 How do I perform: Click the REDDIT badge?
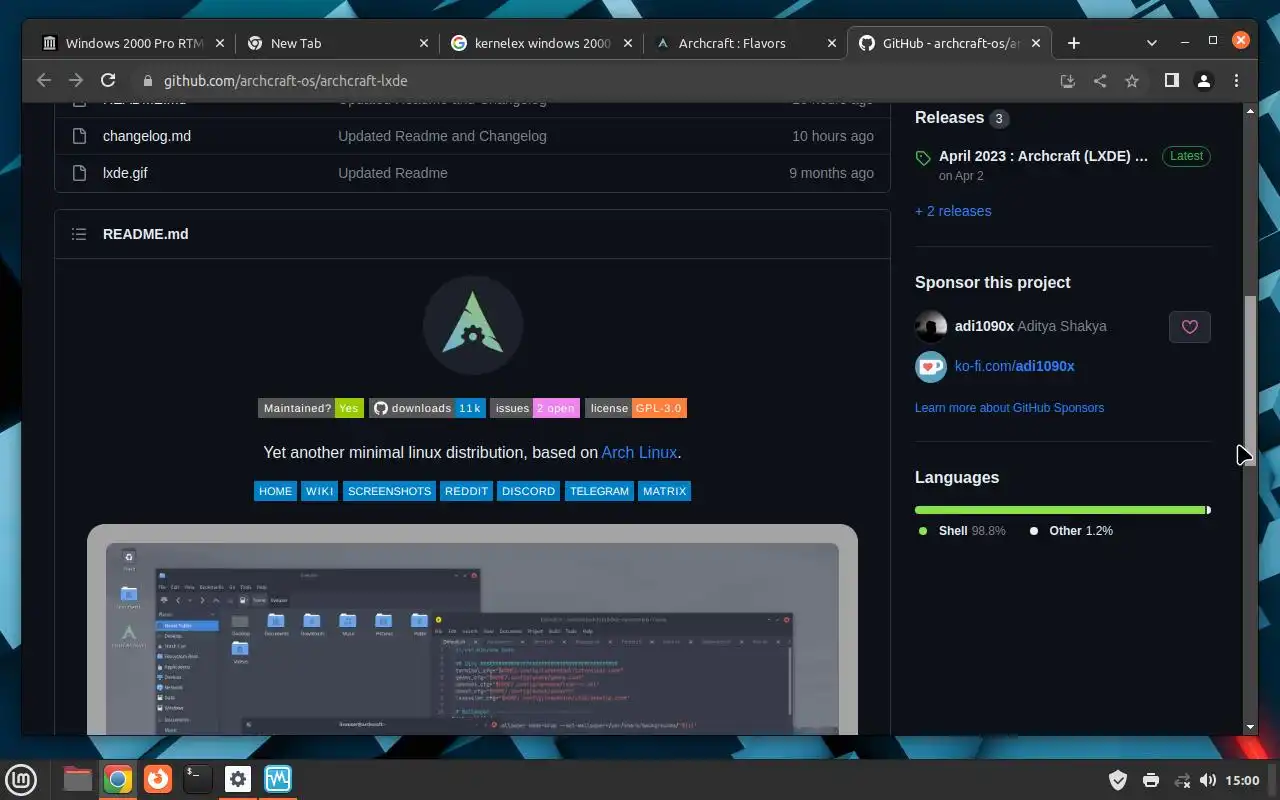coord(467,491)
